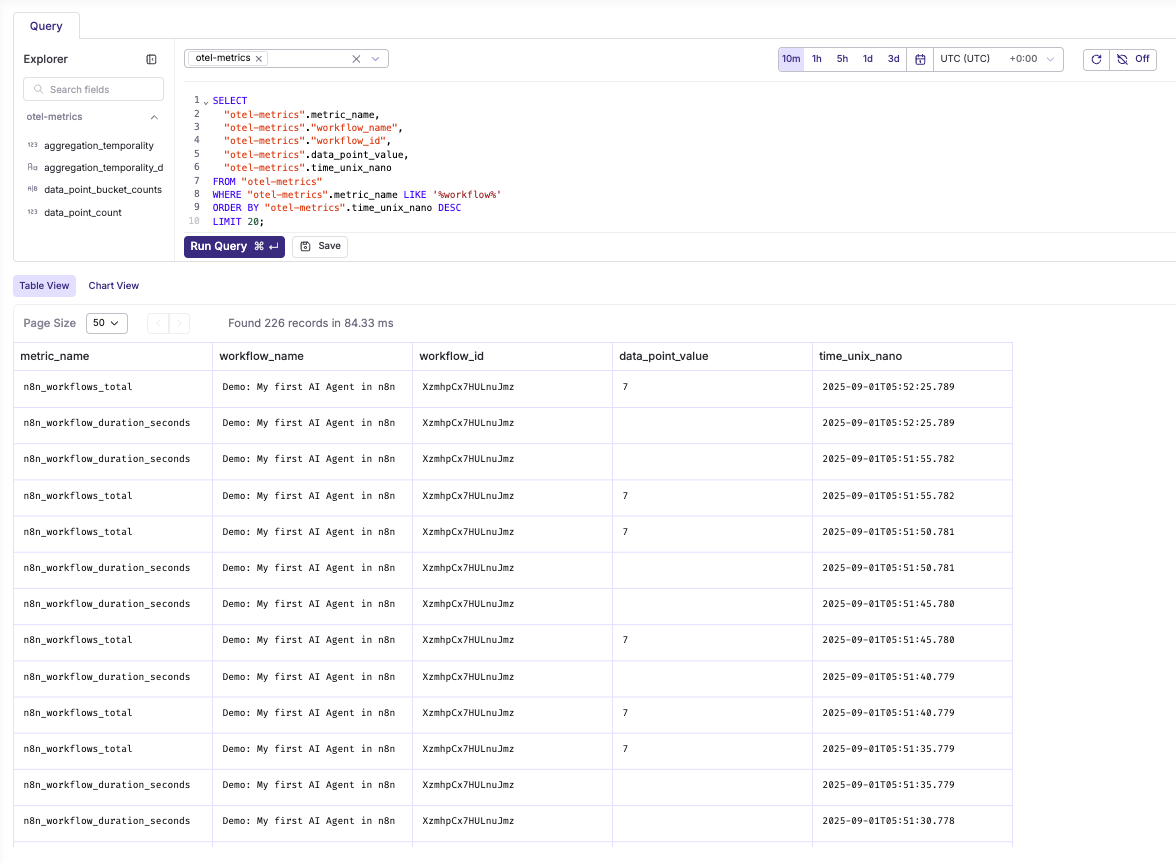Toggle auto-refresh Off button
The image size is (1176, 863).
point(1133,59)
